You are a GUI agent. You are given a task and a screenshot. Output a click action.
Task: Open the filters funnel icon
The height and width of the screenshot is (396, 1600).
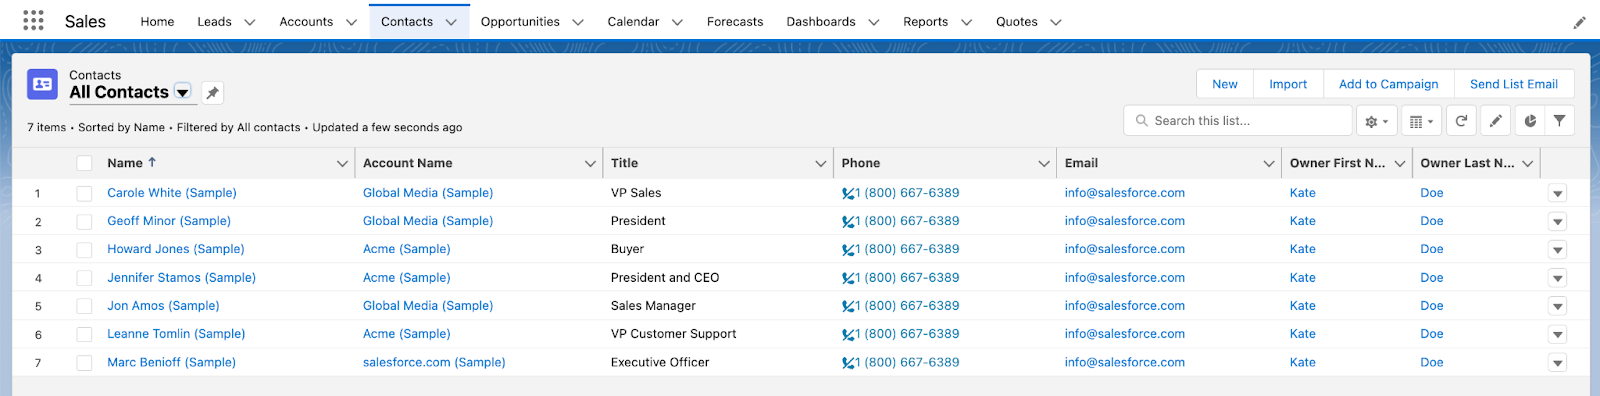click(1559, 121)
